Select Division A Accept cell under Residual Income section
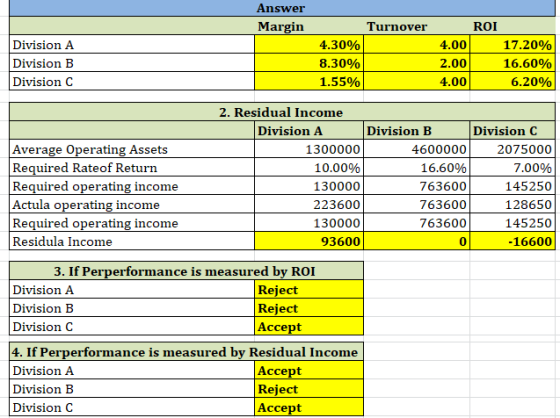The width and height of the screenshot is (560, 418). (309, 370)
